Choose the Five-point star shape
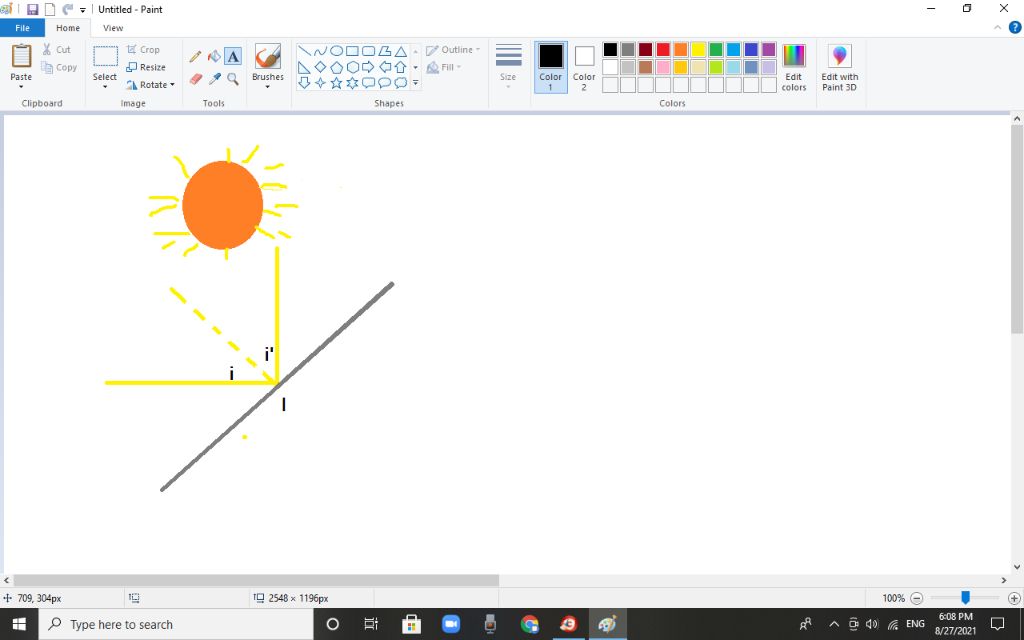 click(336, 83)
